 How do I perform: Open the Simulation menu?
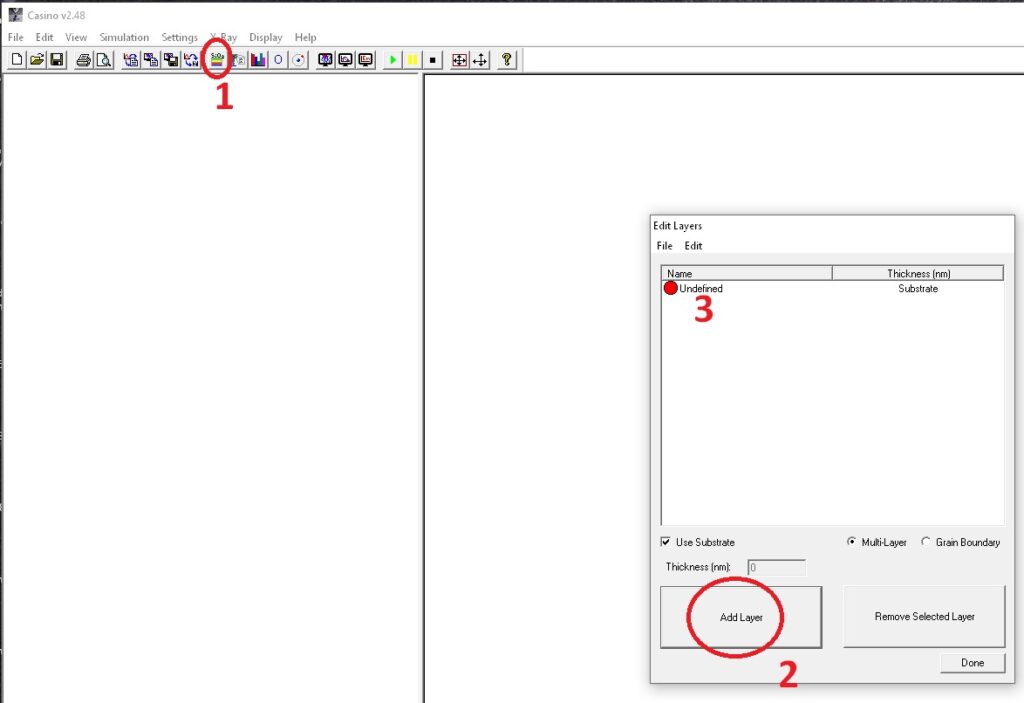pos(124,37)
